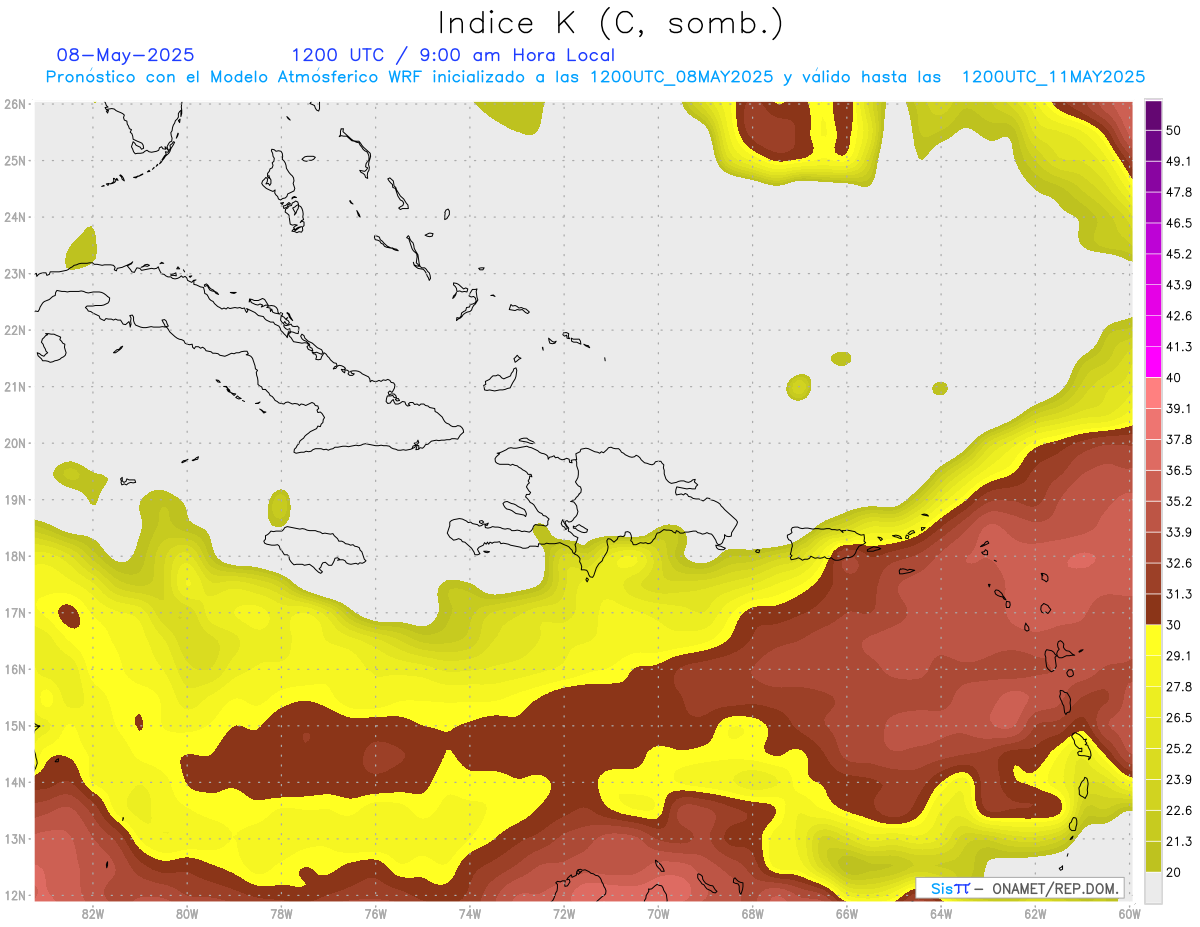Click longitude label "68W"
The image size is (1200, 927).
tap(752, 913)
